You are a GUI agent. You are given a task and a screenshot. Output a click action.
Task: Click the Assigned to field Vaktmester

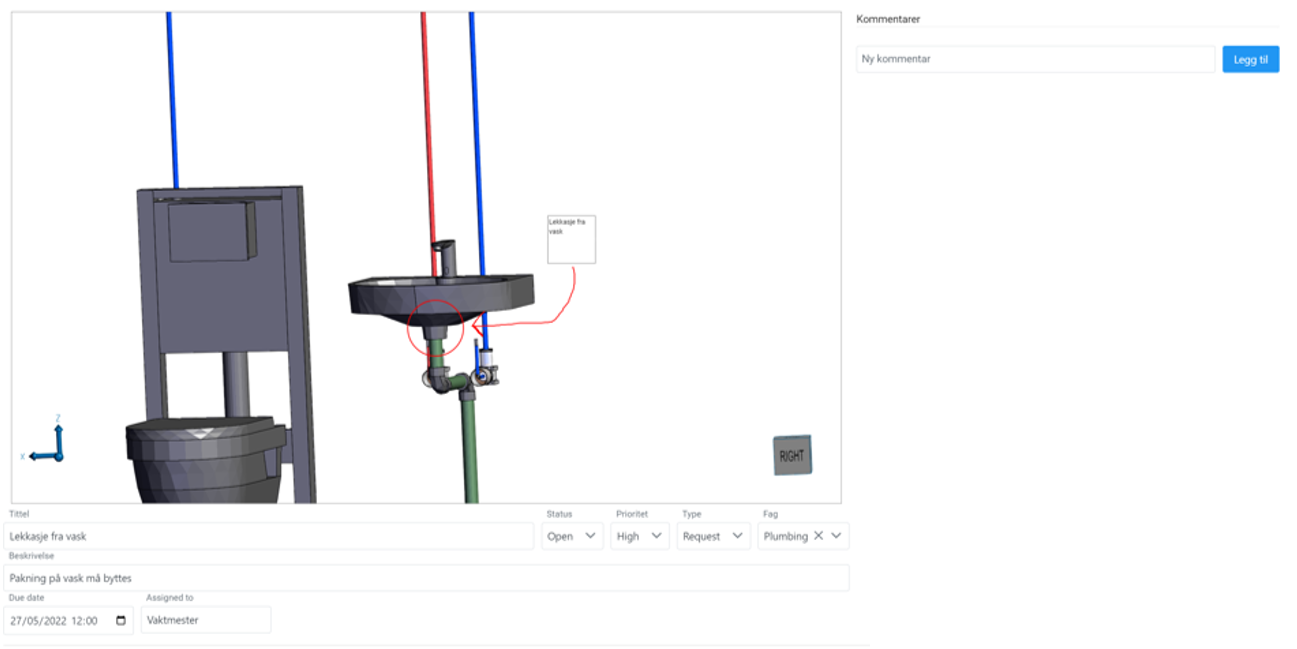[x=206, y=620]
